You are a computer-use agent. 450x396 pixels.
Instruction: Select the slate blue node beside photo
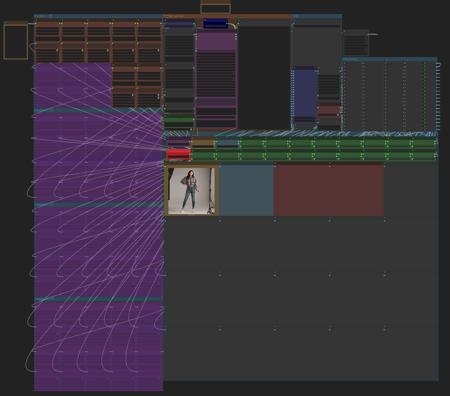click(x=246, y=190)
